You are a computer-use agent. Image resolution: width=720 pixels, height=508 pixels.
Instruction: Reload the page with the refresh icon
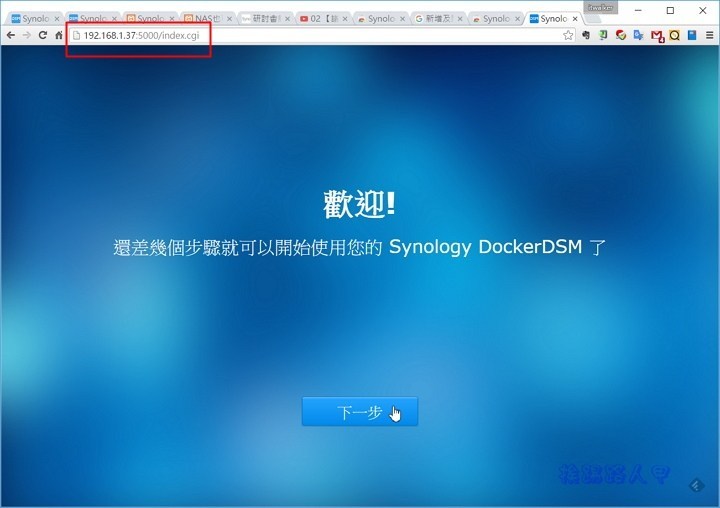point(43,35)
